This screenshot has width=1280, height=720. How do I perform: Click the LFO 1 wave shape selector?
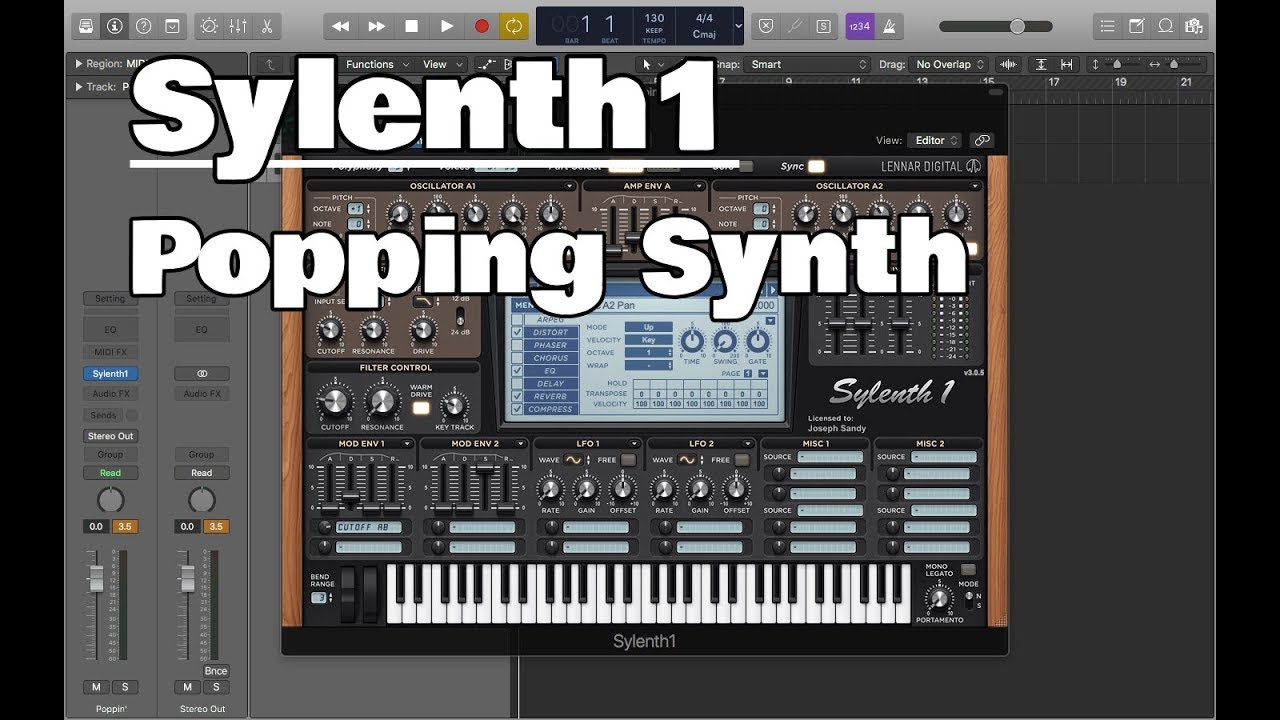574,460
